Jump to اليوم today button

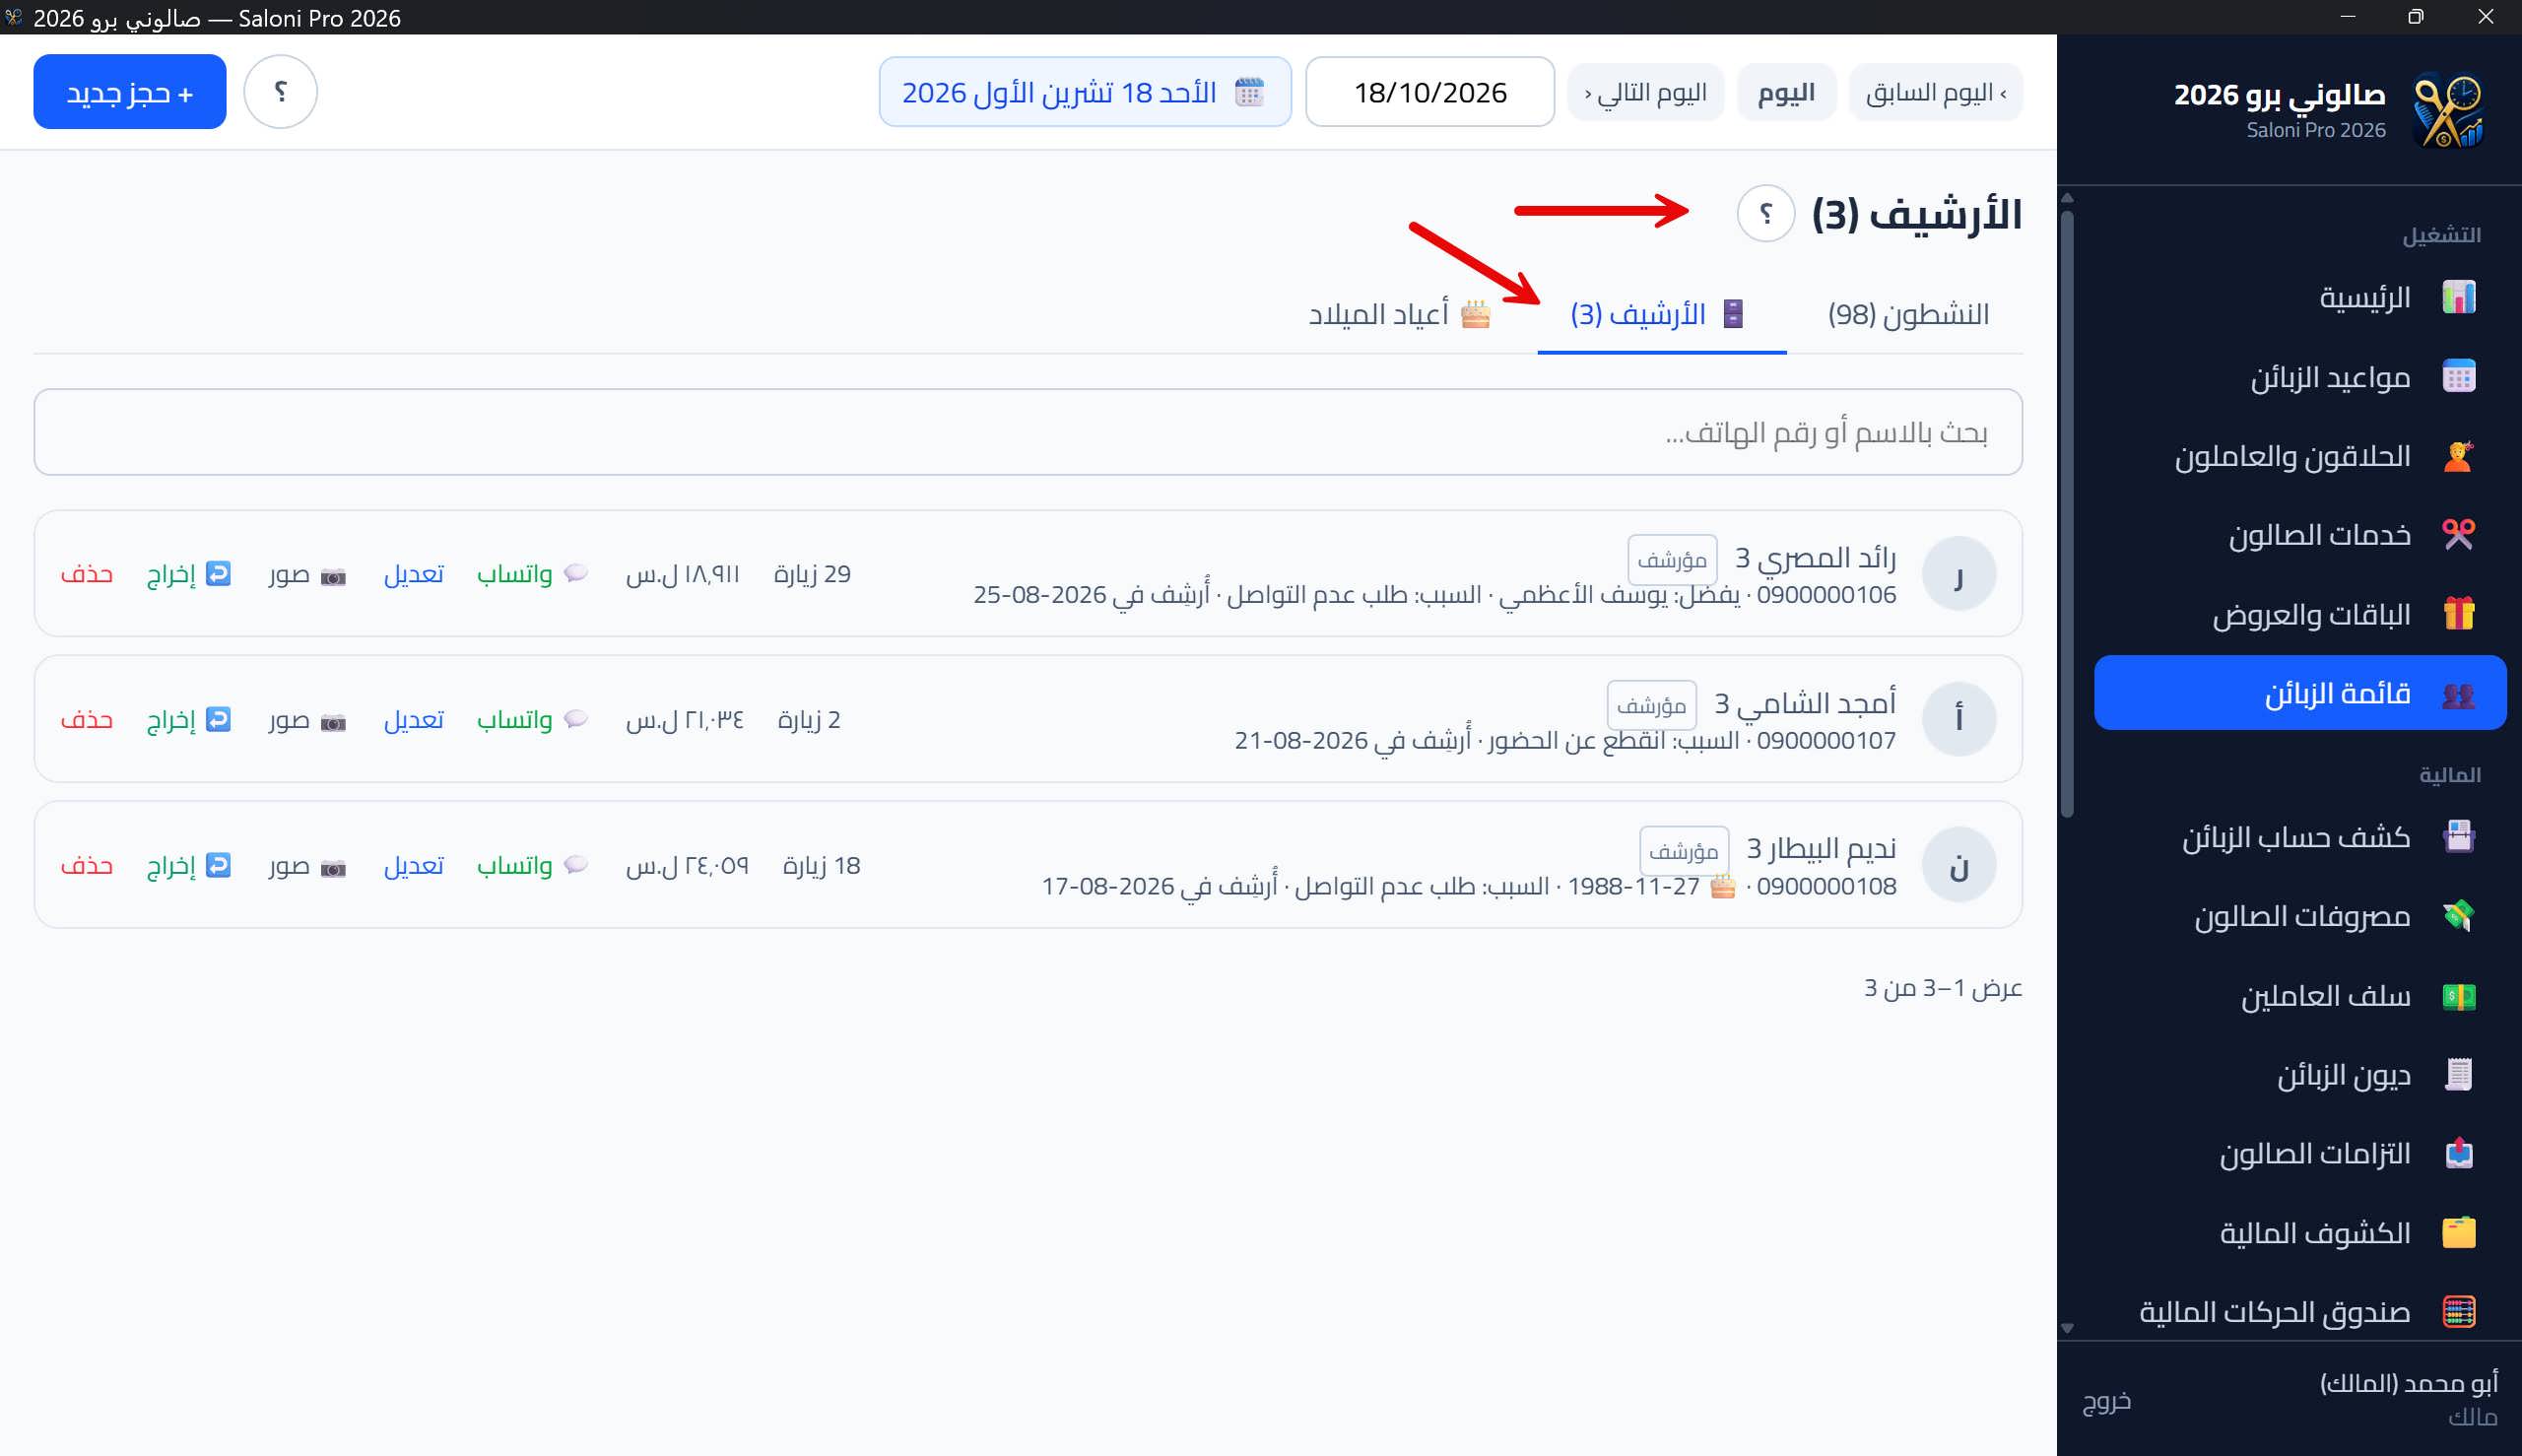pyautogui.click(x=1786, y=92)
